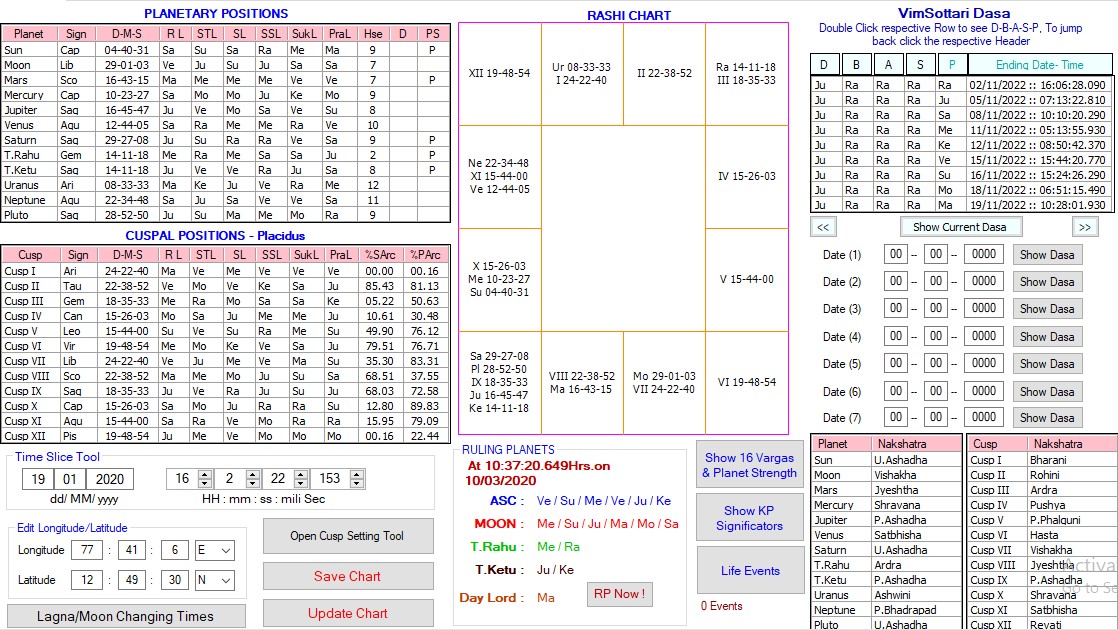Viewport: 1118px width, 630px height.
Task: Click Lagna/Moon Changing Times button
Action: click(x=125, y=616)
